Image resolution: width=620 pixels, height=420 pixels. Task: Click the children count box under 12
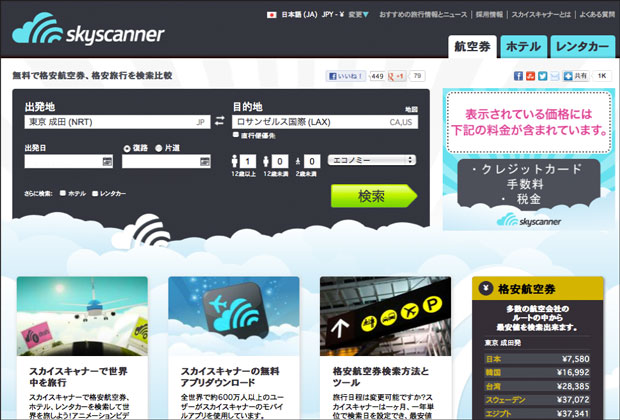pos(280,161)
